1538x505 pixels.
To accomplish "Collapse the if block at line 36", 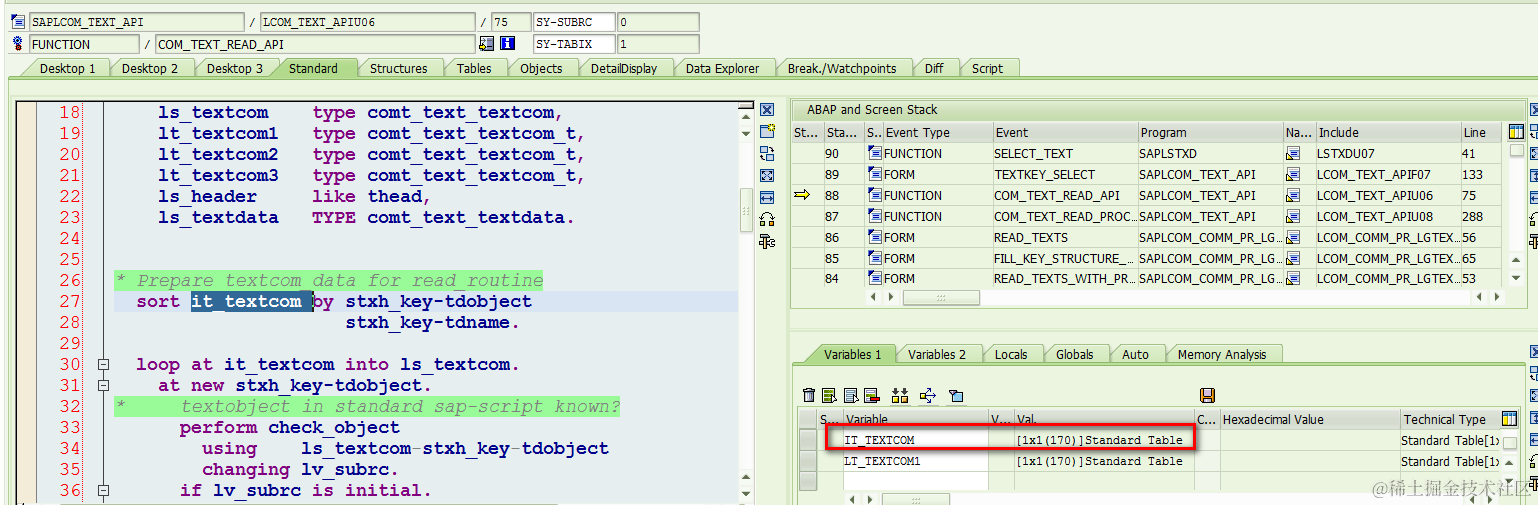I will tap(102, 491).
